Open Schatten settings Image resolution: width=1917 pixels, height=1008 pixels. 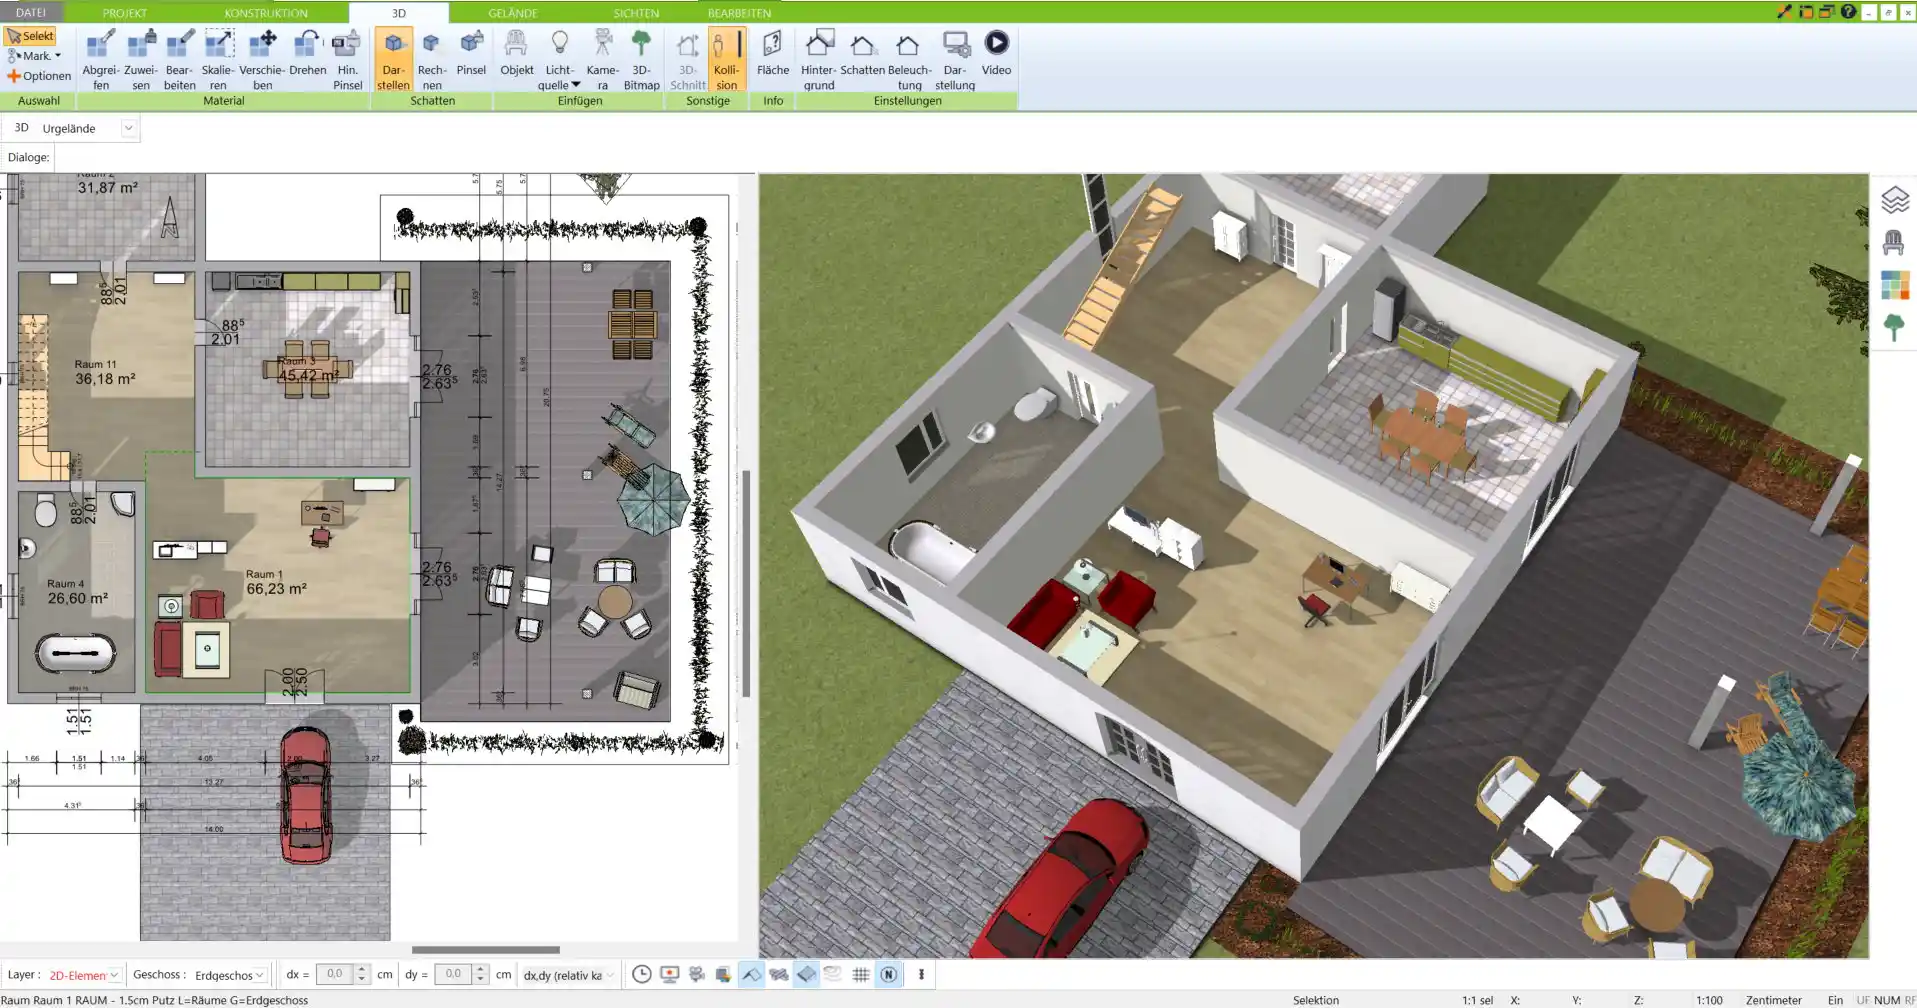pyautogui.click(x=862, y=53)
